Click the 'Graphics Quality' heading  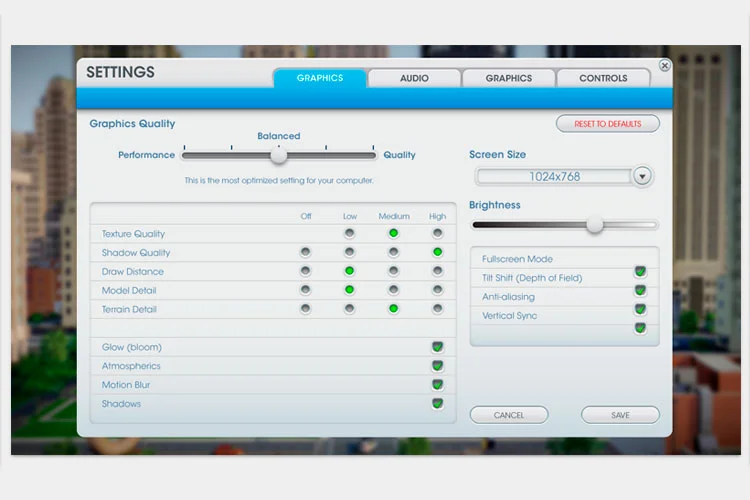pos(132,123)
